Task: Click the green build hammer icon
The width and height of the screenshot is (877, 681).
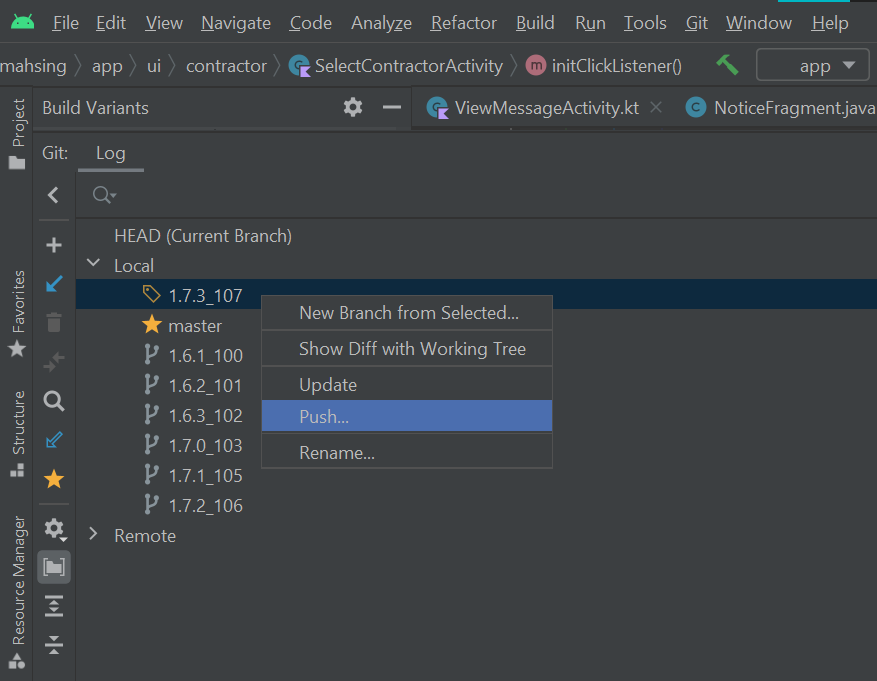Action: [726, 64]
